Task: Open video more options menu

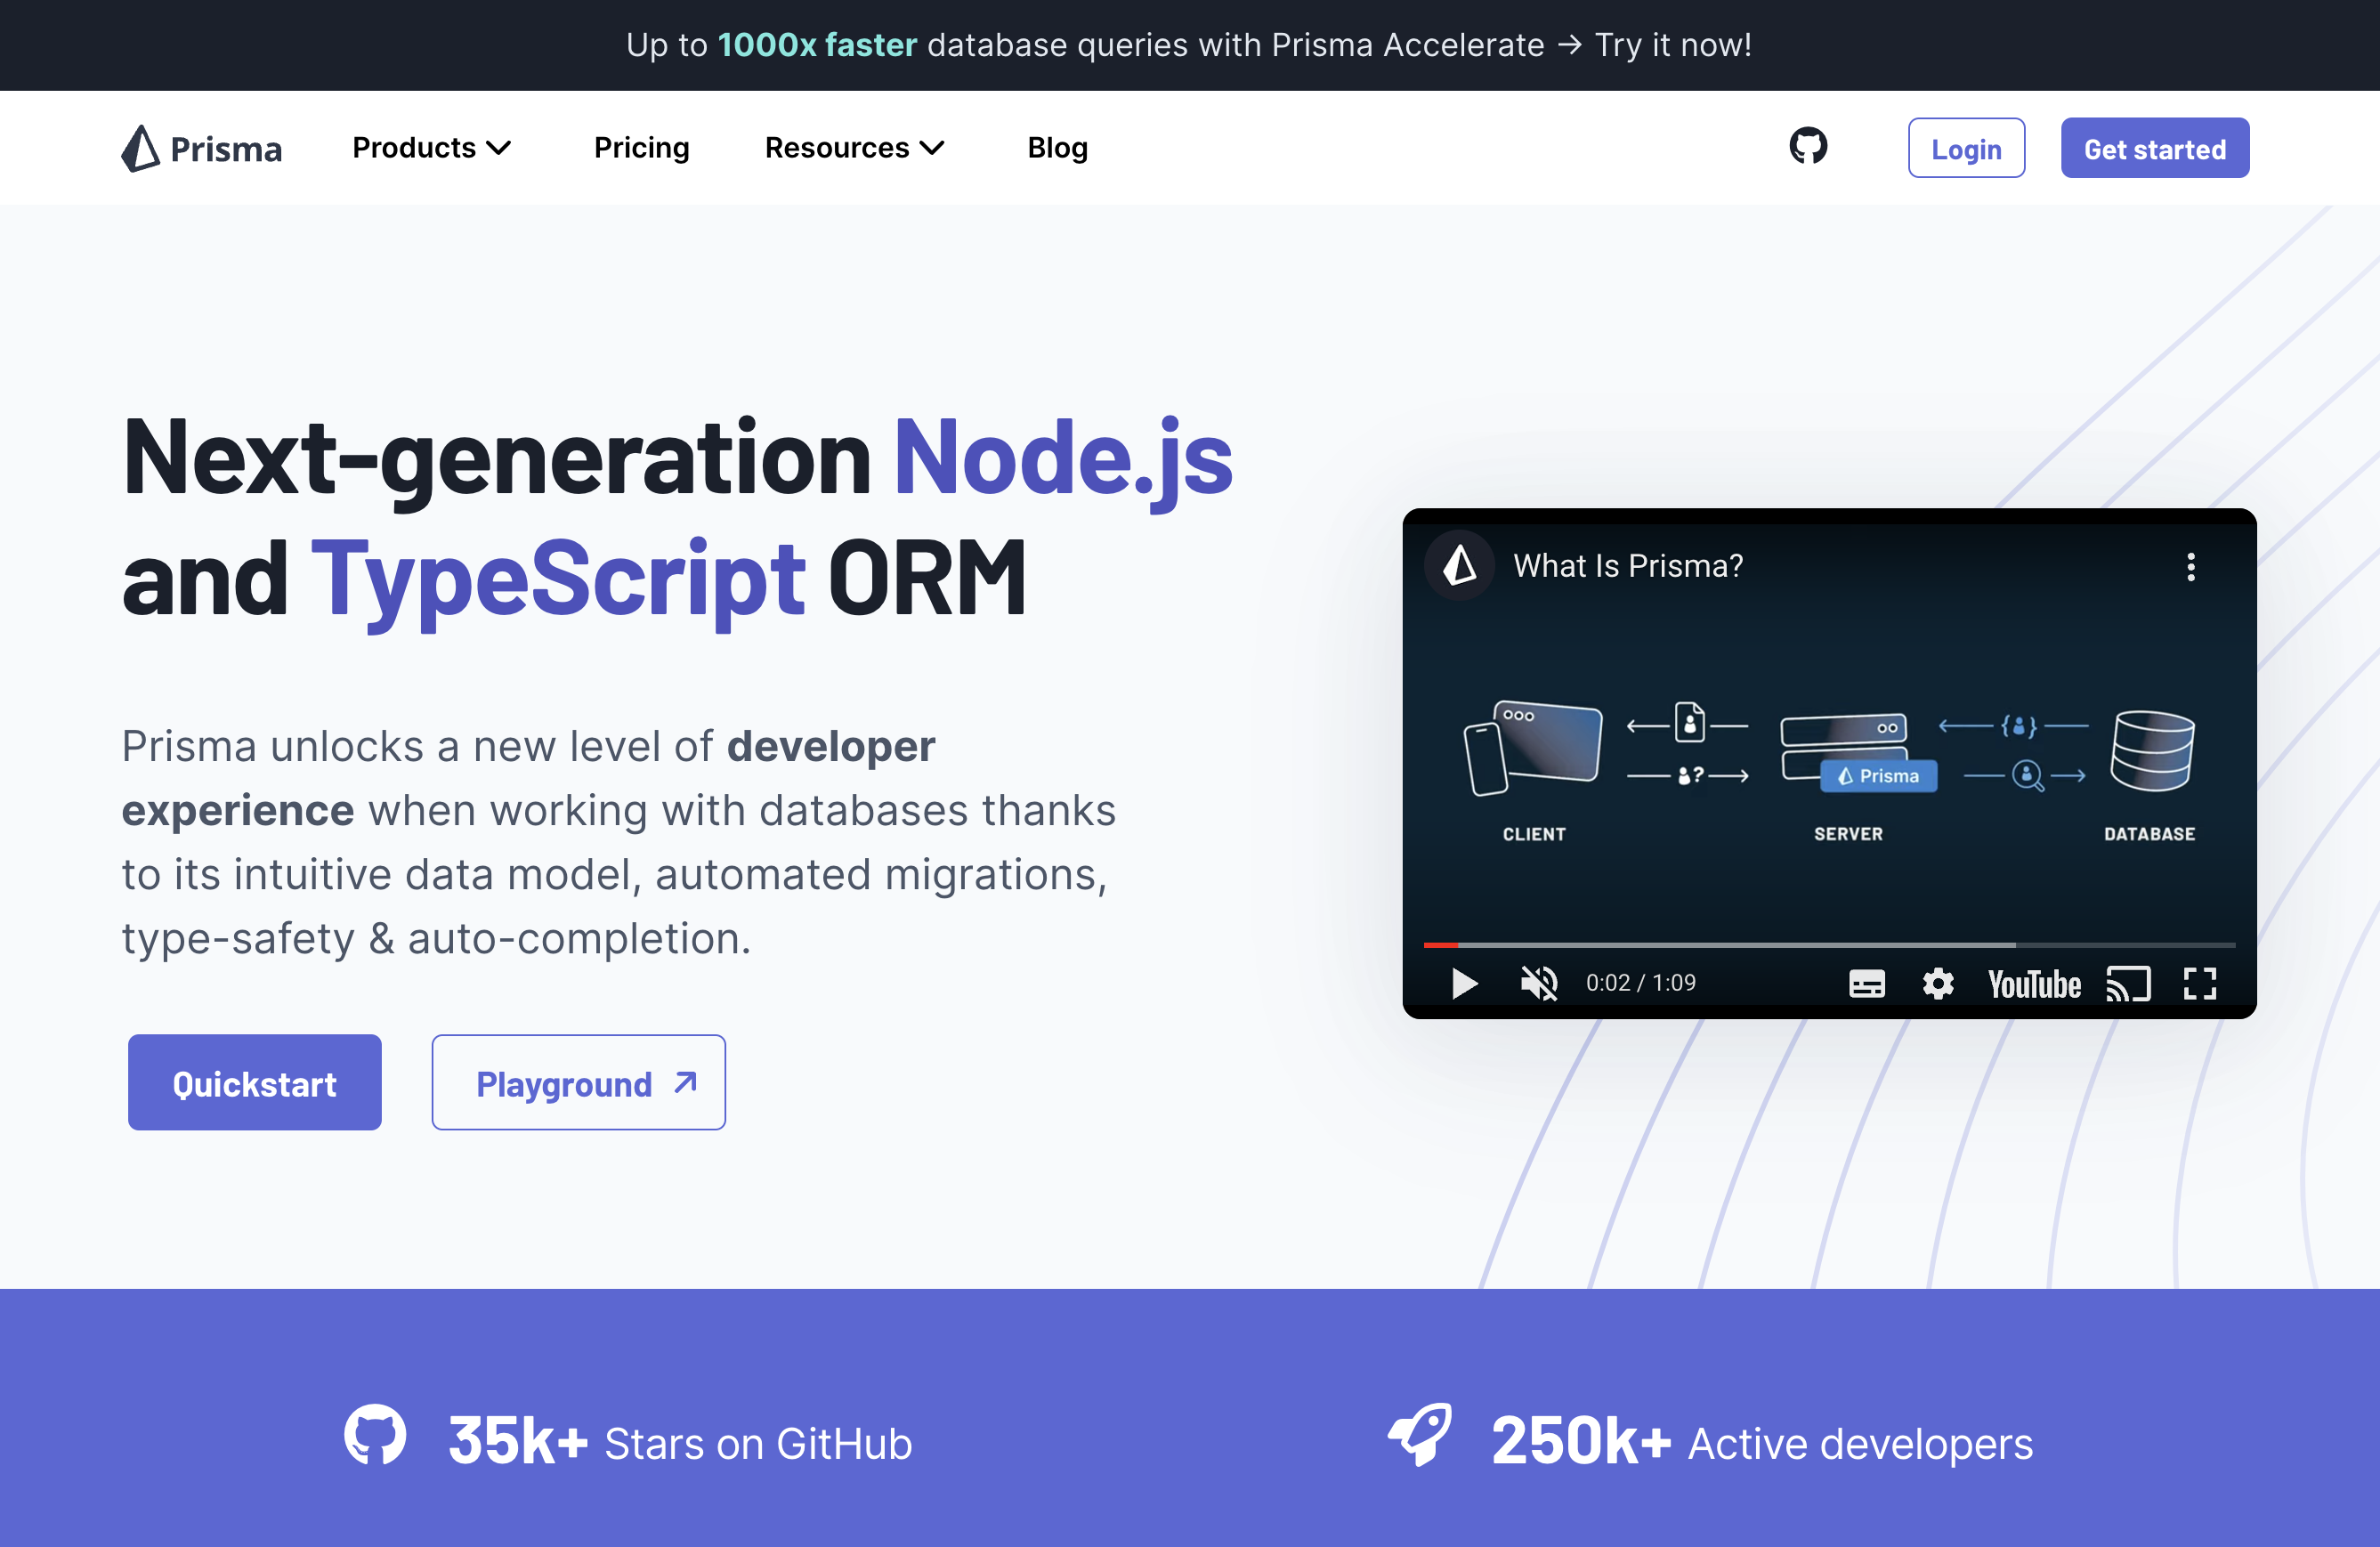Action: click(x=2191, y=567)
